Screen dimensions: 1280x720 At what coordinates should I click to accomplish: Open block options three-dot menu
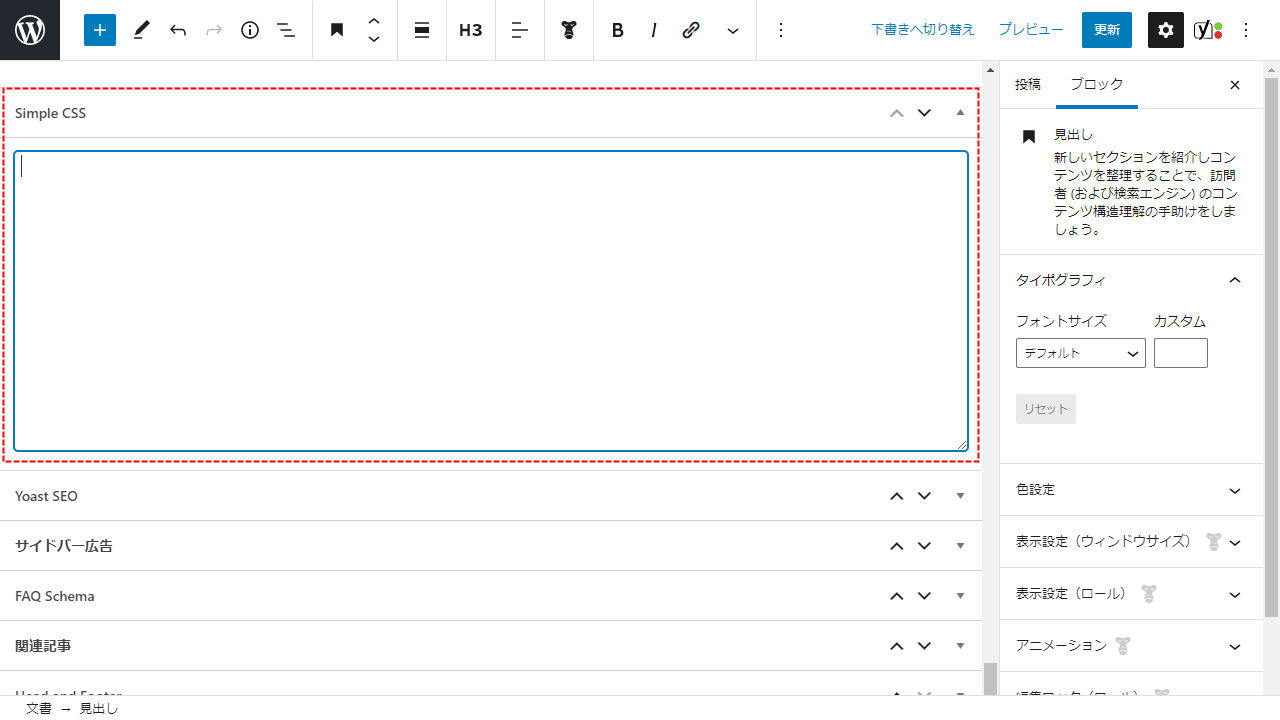(781, 30)
